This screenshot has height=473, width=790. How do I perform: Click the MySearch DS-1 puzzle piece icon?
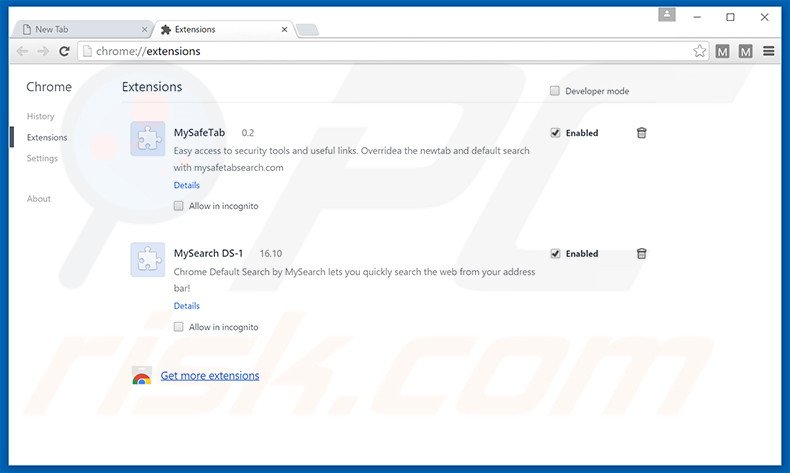148,259
